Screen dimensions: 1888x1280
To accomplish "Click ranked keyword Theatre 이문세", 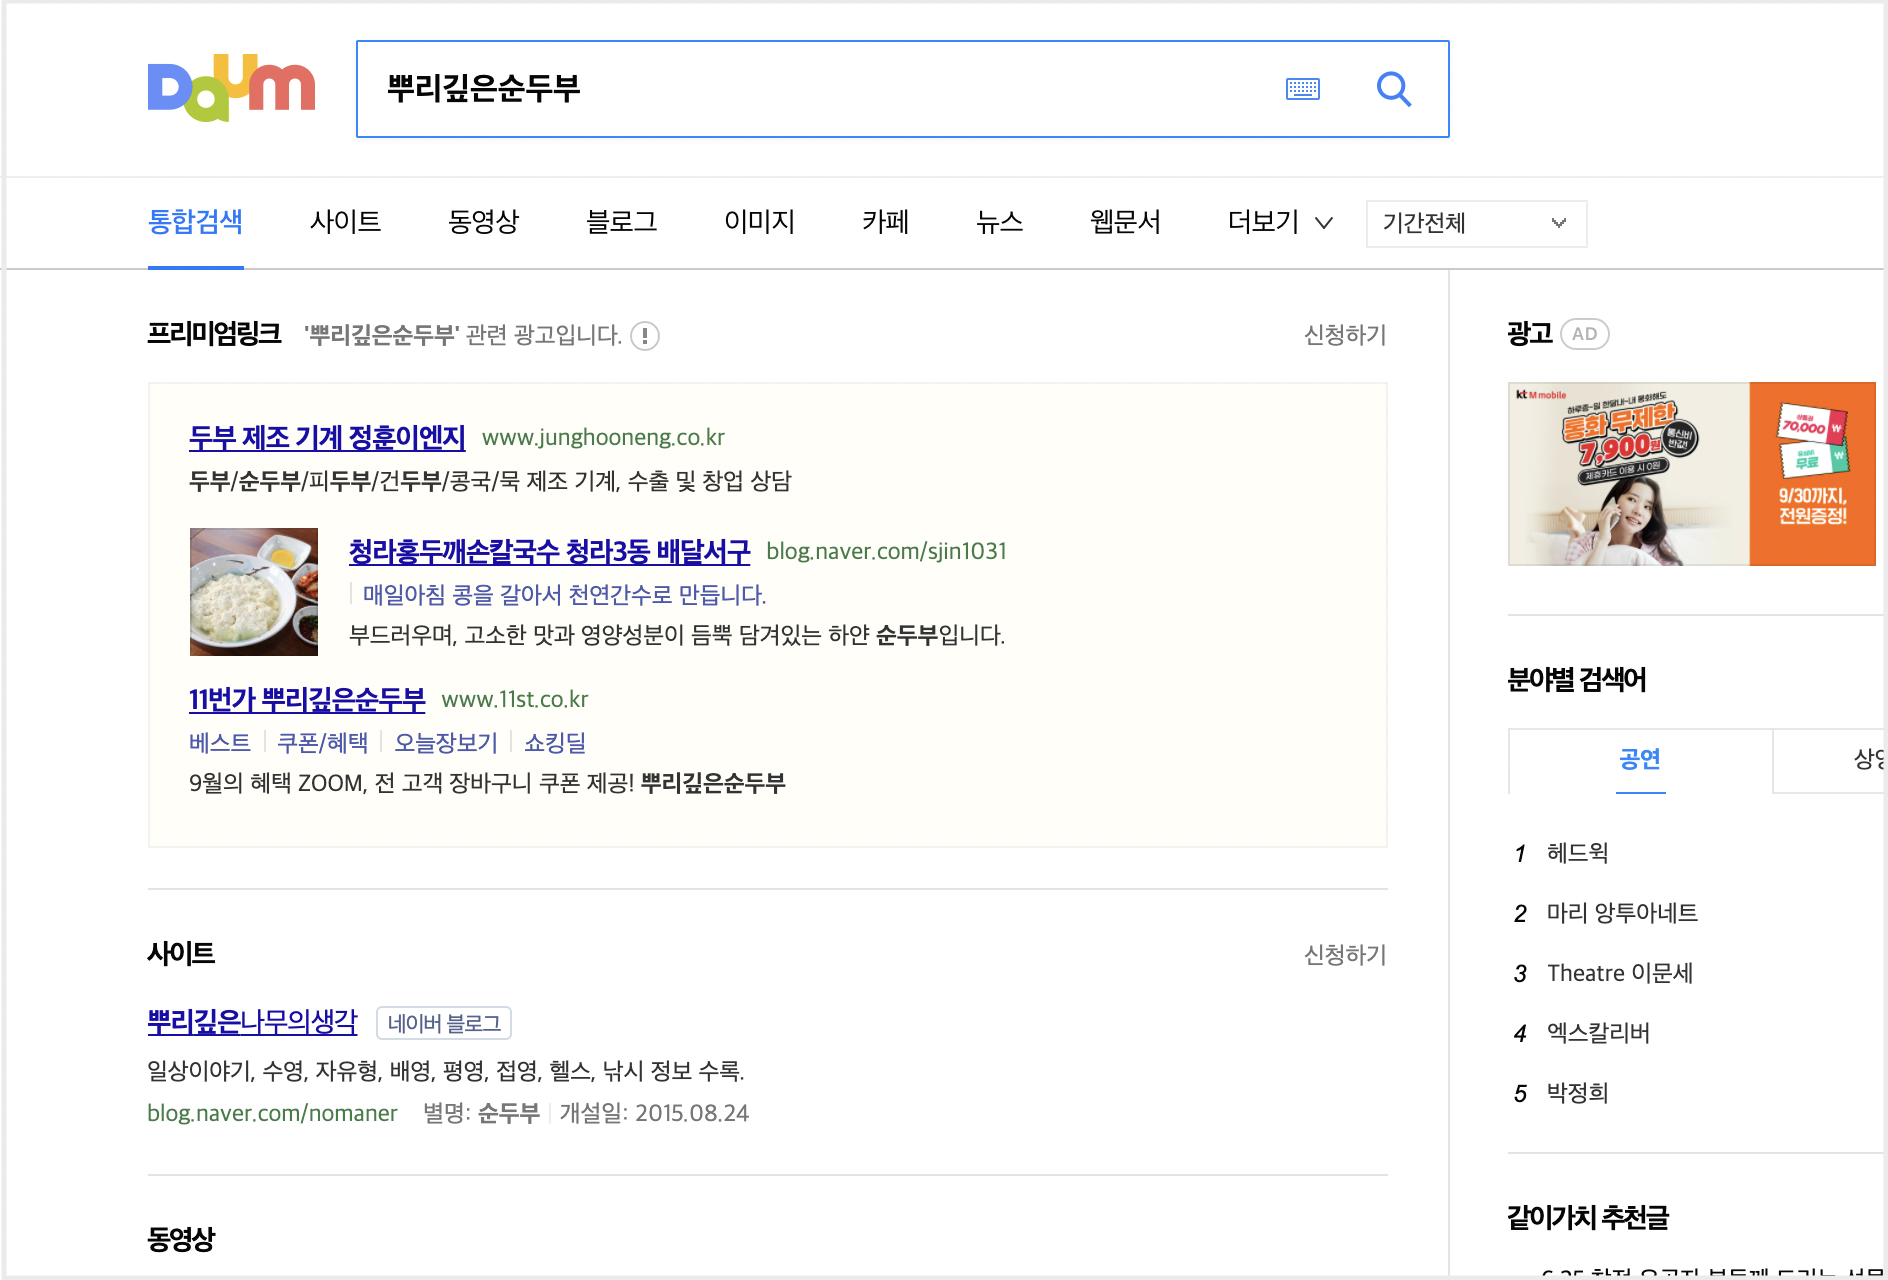I will (1620, 973).
